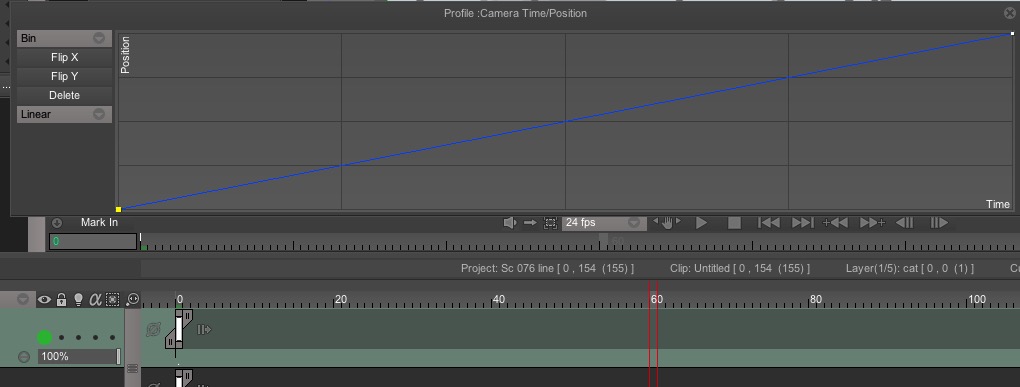
Task: Click frame 100 on the timeline ruler
Action: (976, 299)
